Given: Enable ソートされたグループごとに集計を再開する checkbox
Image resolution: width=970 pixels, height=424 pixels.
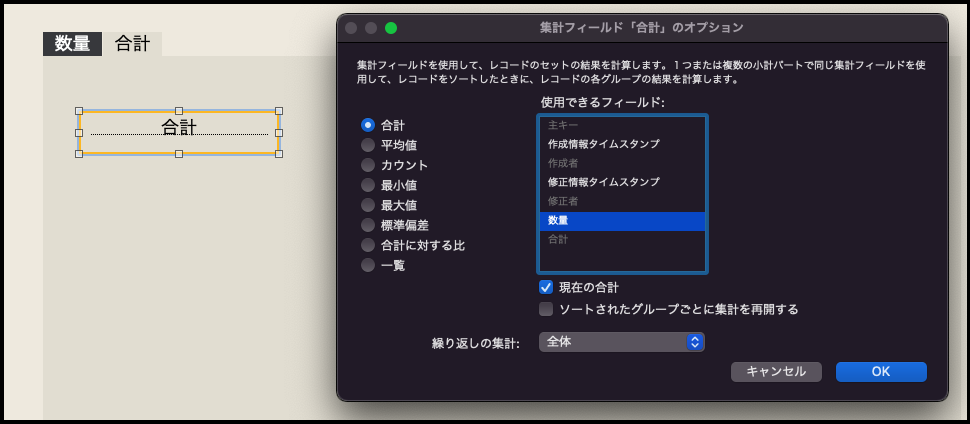Looking at the screenshot, I should [x=546, y=309].
